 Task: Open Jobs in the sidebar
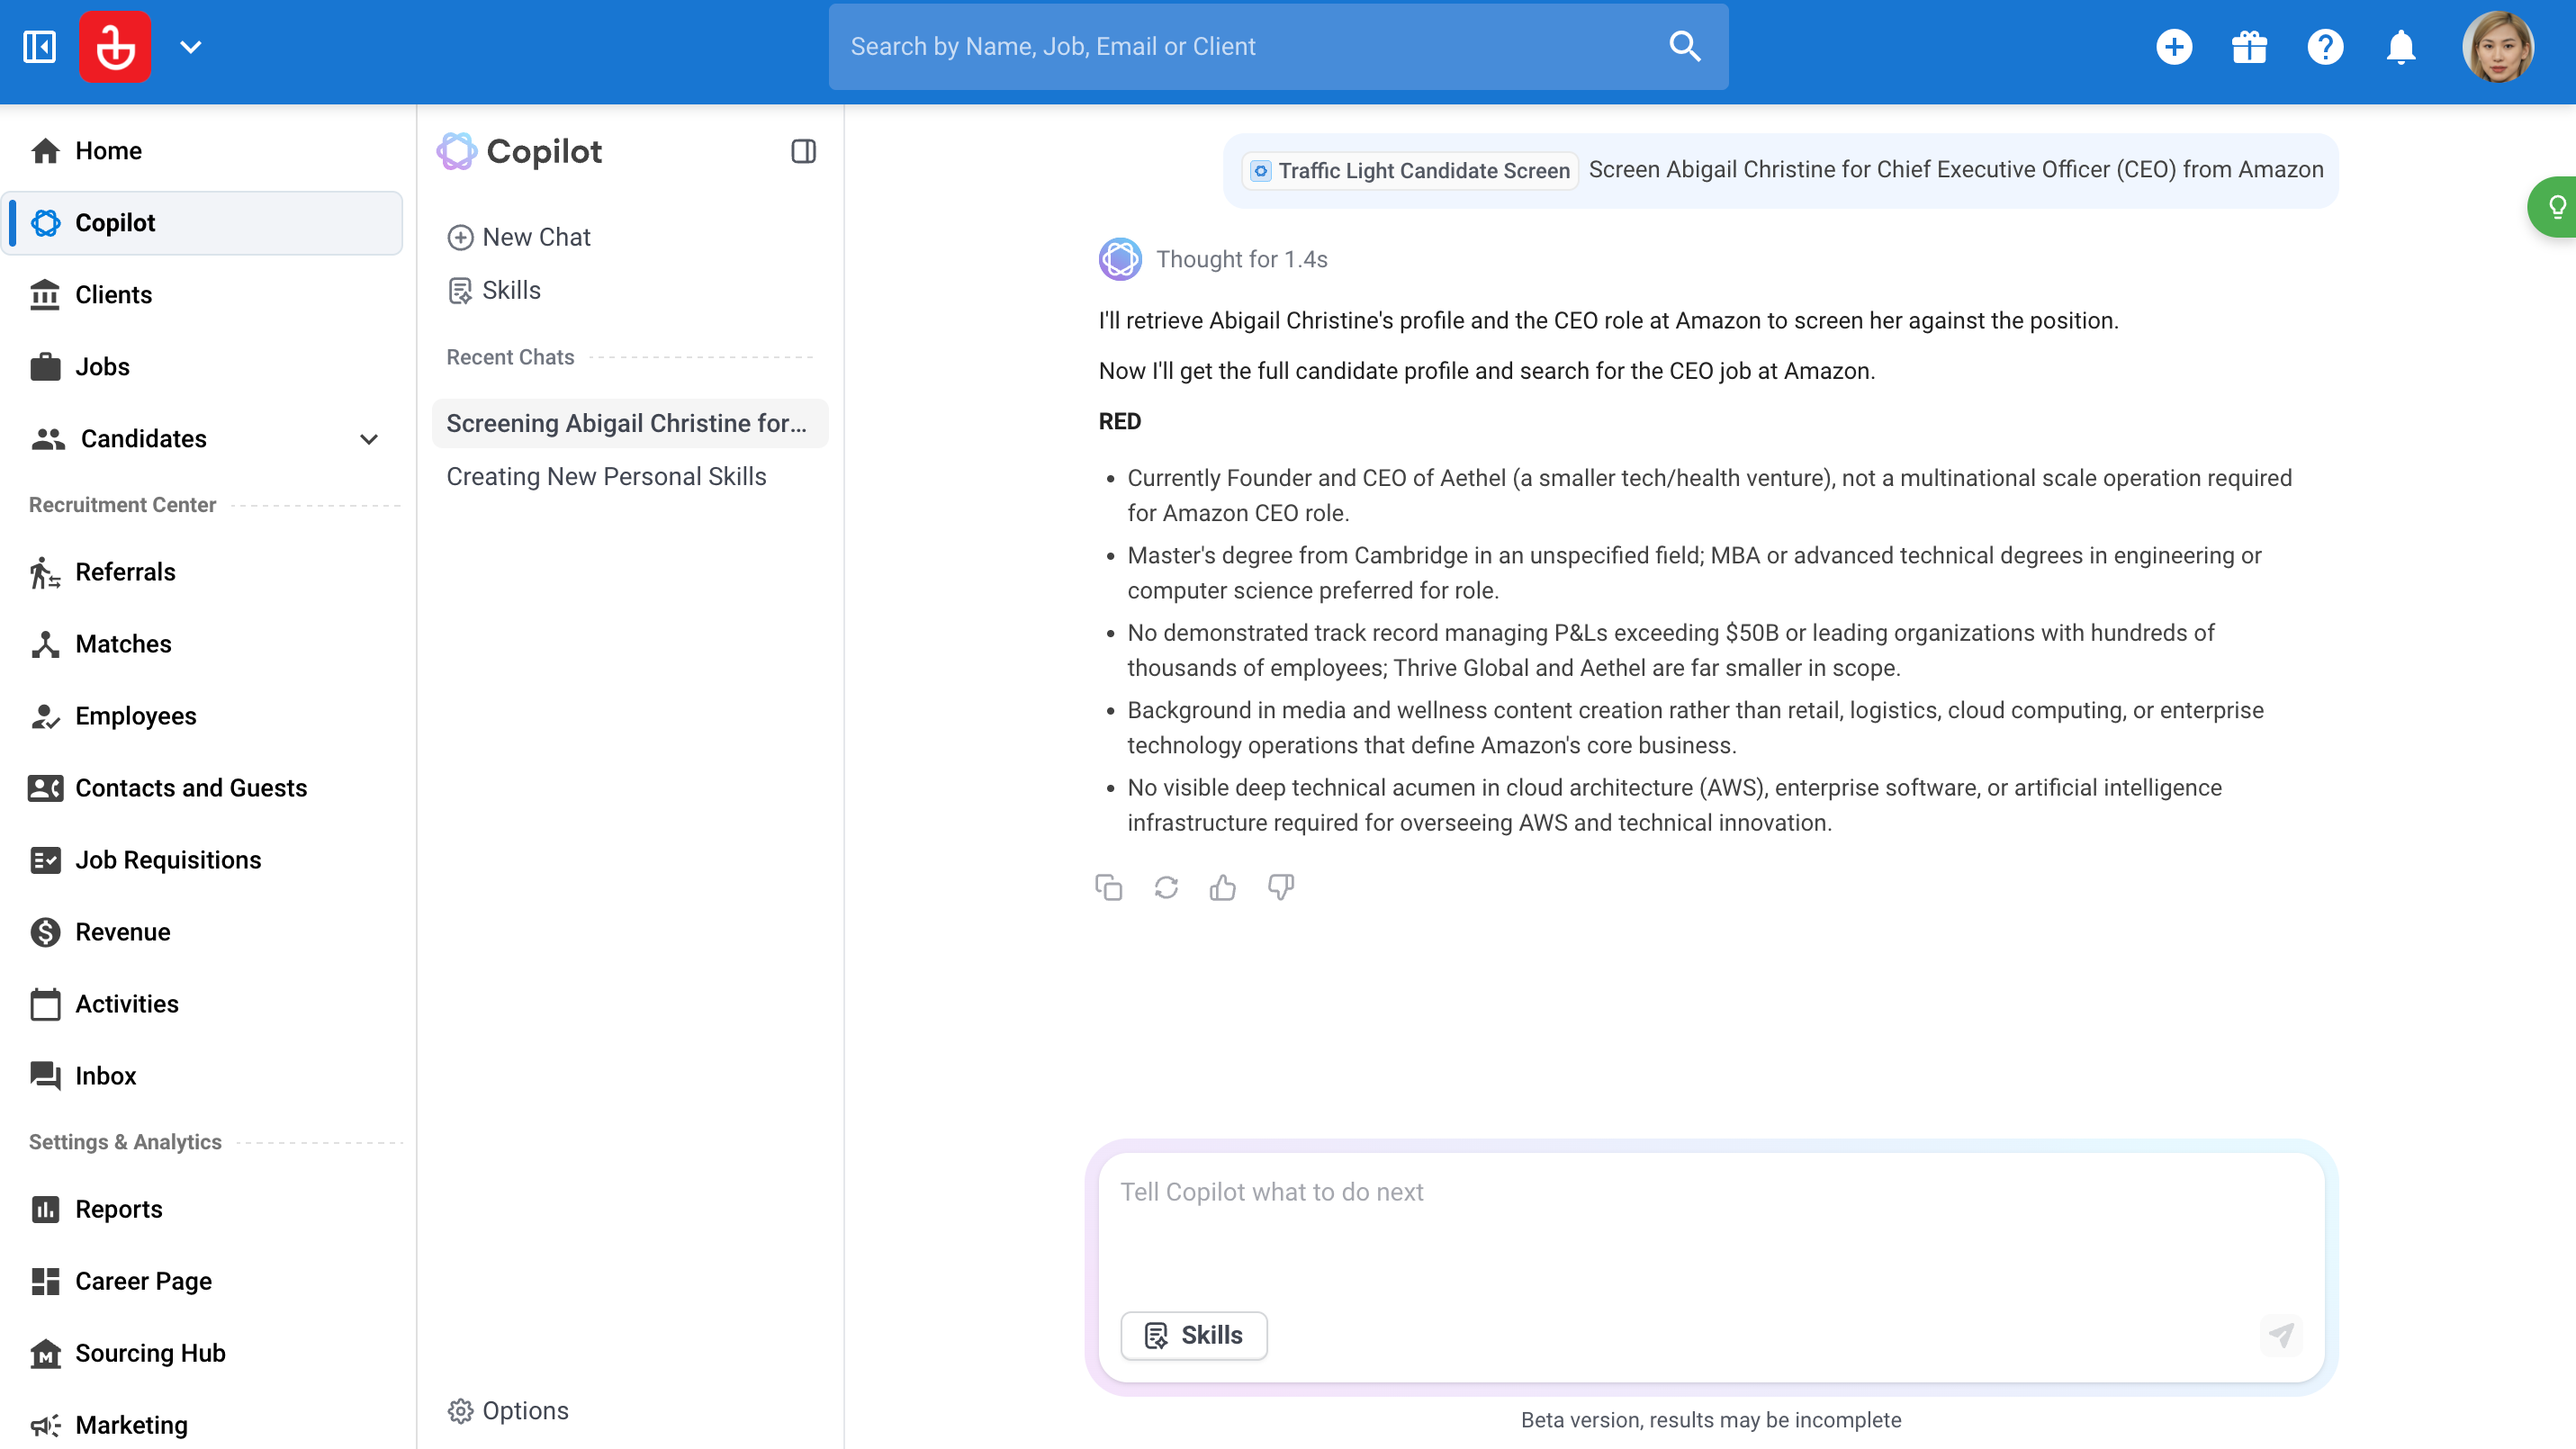[203, 366]
